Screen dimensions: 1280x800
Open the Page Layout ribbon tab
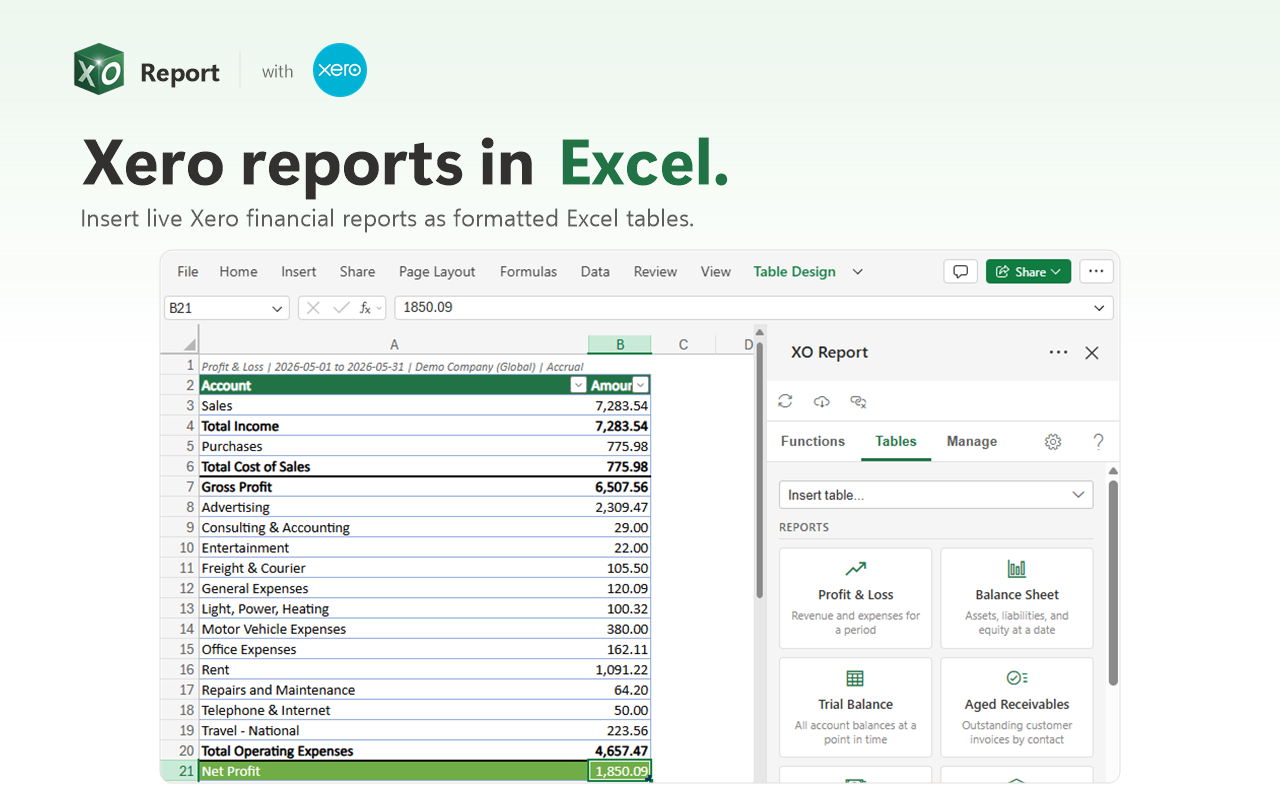[437, 271]
